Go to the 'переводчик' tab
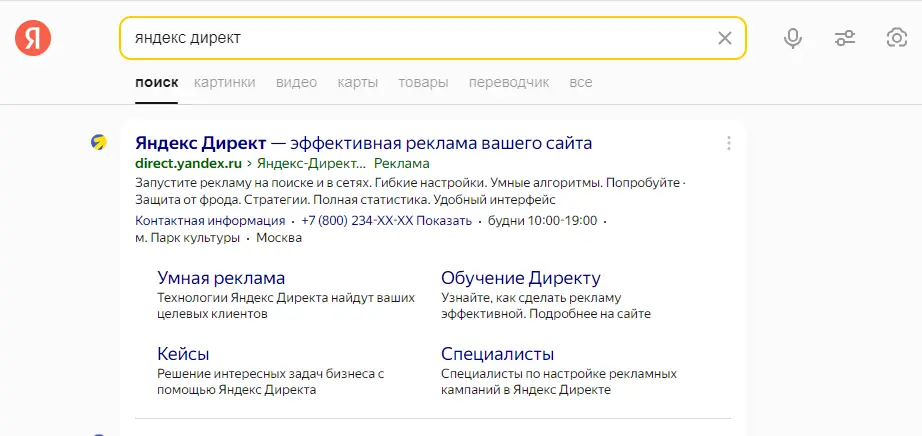 [x=509, y=82]
